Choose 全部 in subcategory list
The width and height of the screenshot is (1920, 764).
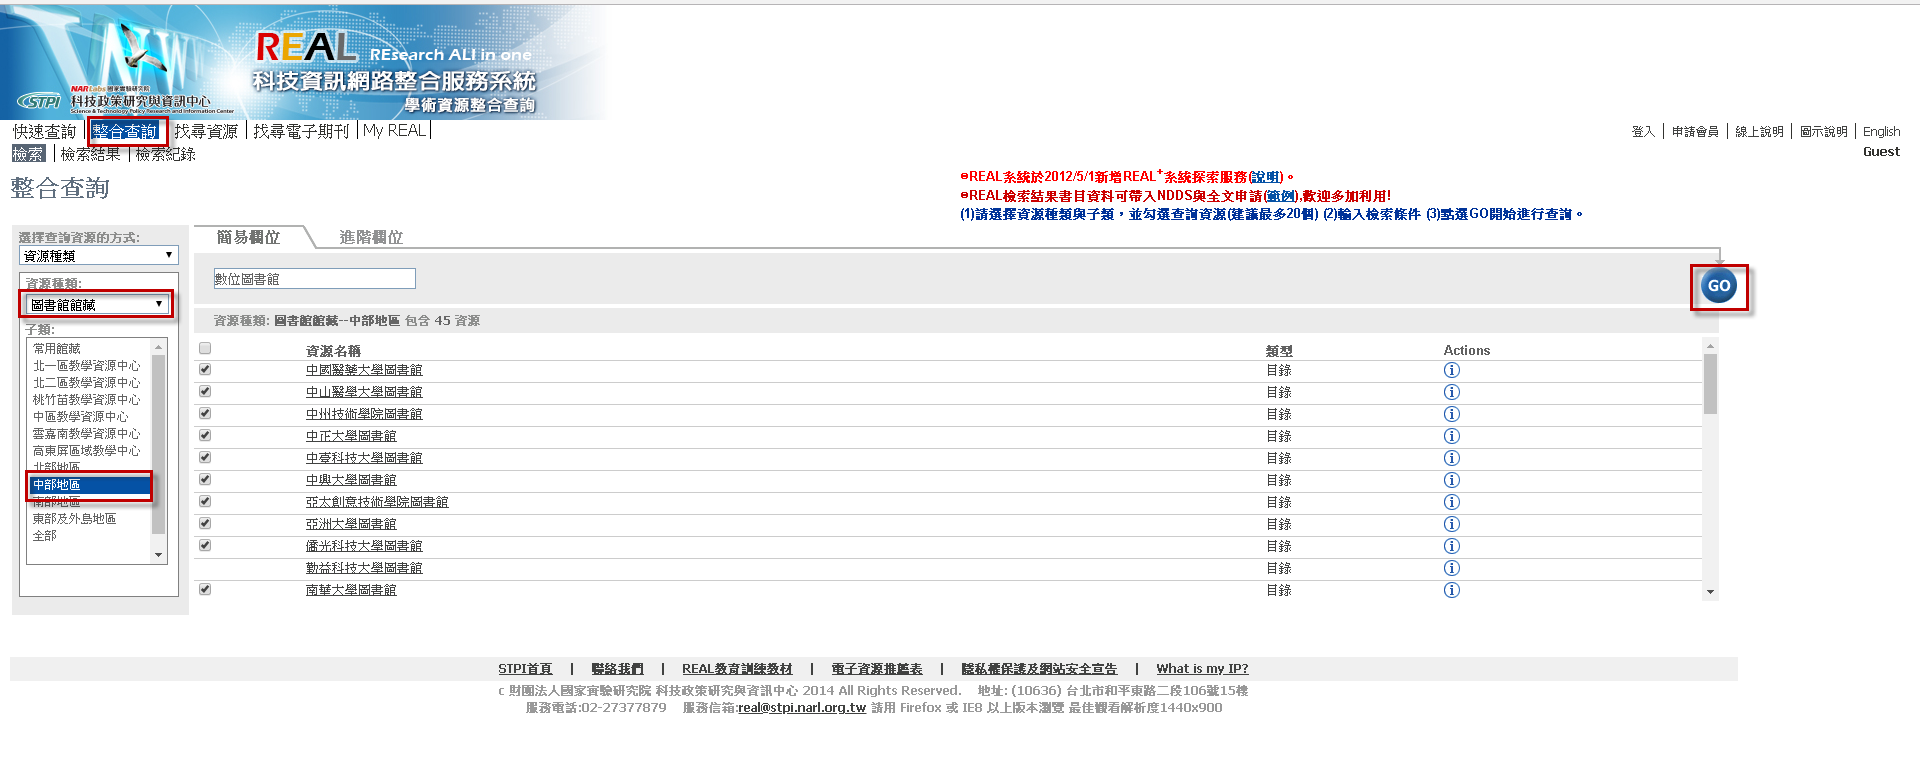pos(45,536)
